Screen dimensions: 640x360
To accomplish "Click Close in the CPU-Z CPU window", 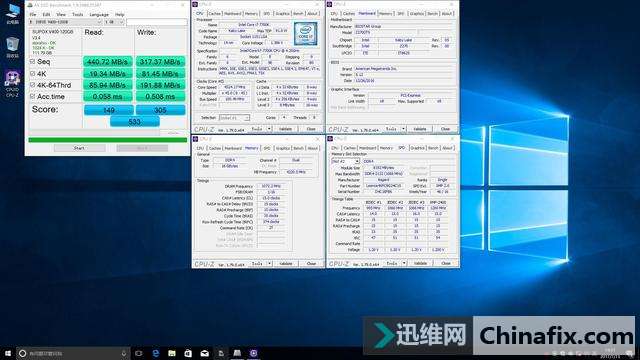I will pos(311,129).
